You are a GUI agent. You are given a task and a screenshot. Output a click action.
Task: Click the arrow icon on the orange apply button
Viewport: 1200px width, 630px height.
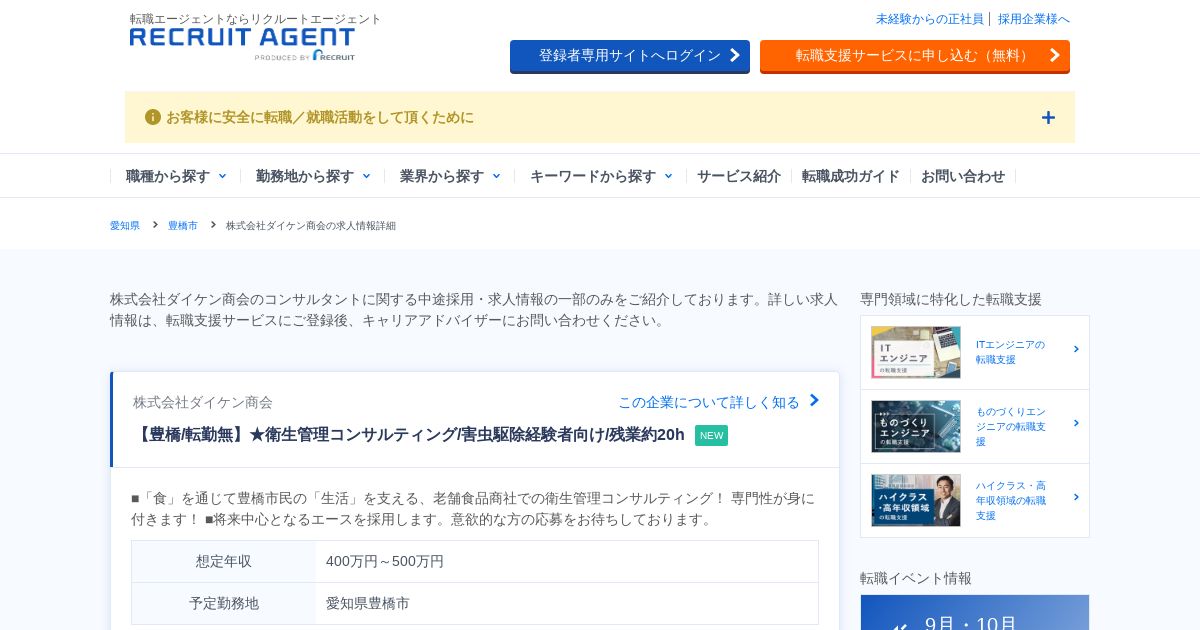(x=1054, y=55)
